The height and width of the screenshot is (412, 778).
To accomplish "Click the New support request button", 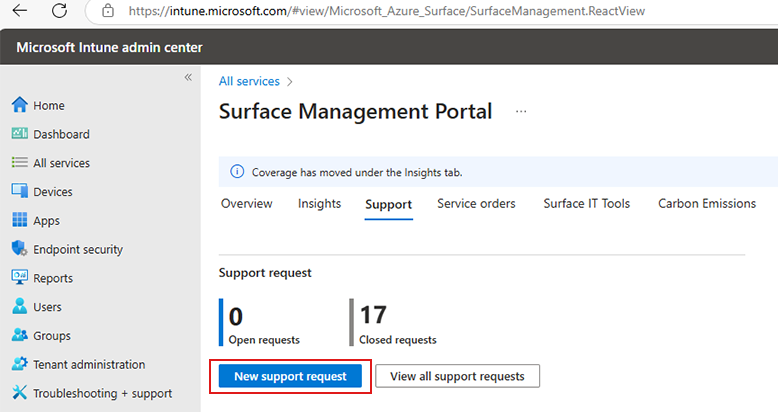I will 290,376.
